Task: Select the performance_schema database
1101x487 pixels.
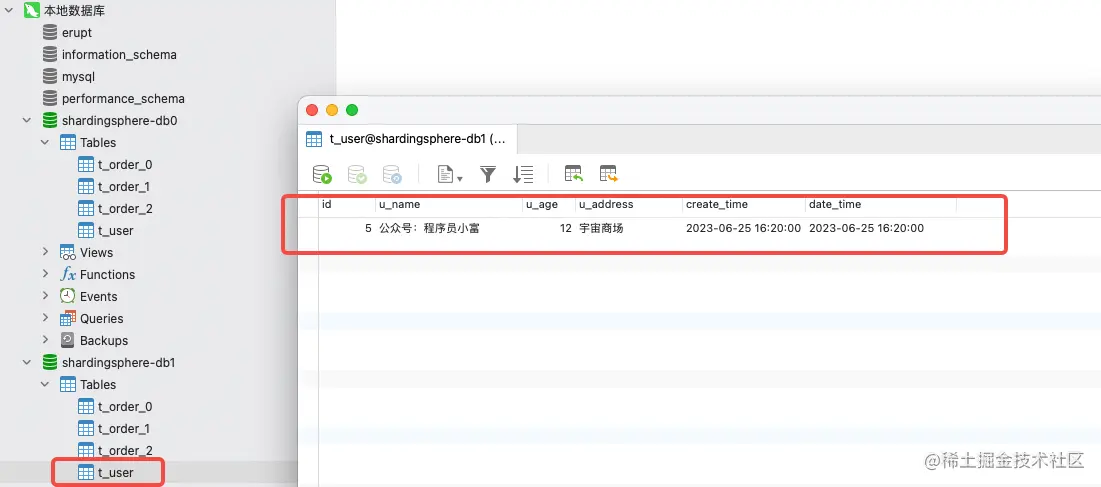Action: [x=124, y=99]
